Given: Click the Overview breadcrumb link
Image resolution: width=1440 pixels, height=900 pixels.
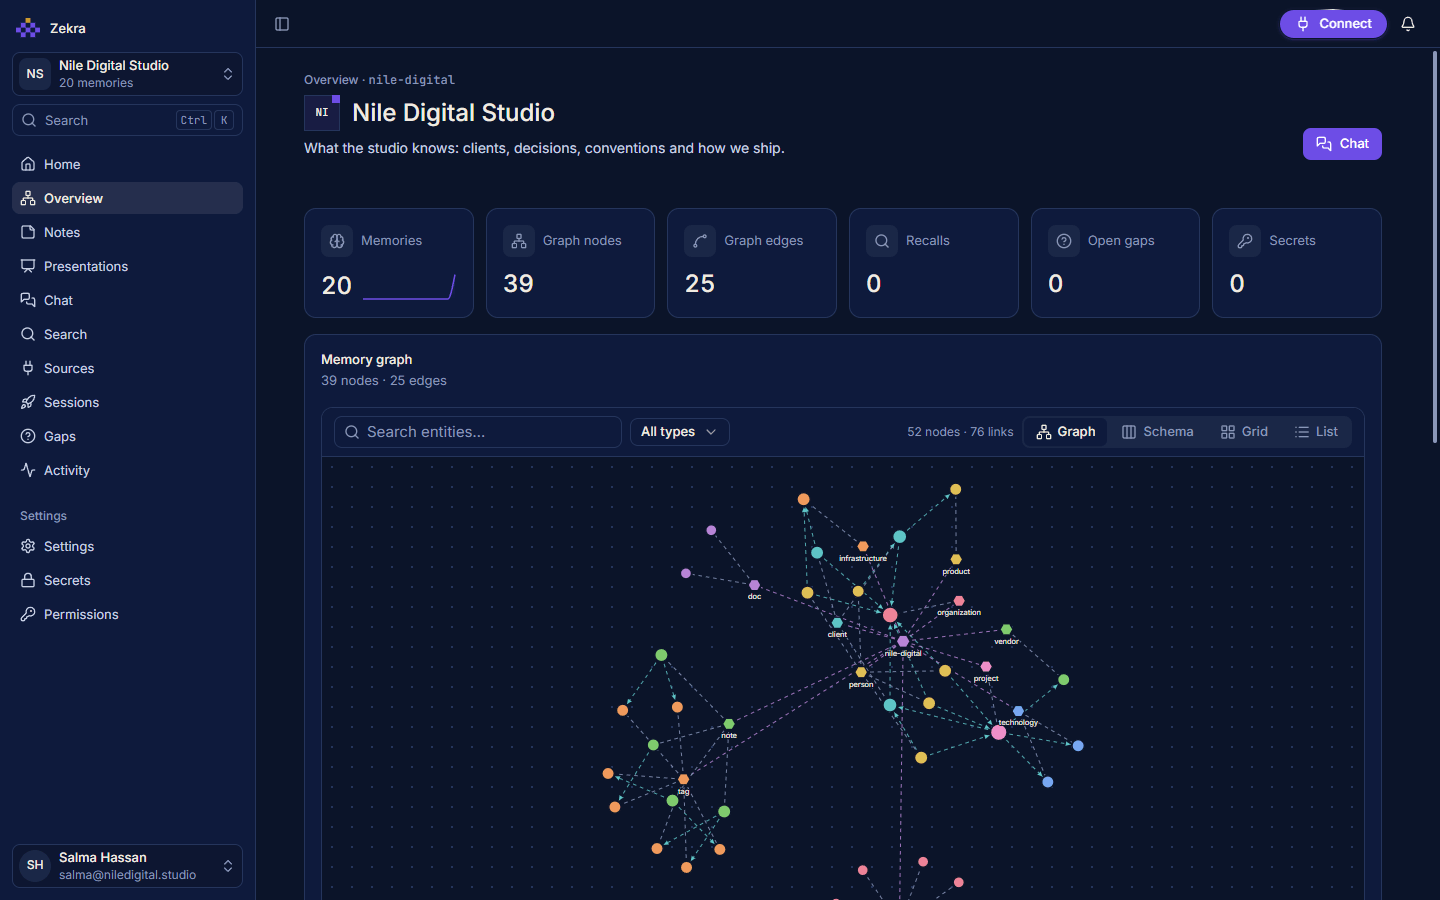Looking at the screenshot, I should (x=331, y=80).
